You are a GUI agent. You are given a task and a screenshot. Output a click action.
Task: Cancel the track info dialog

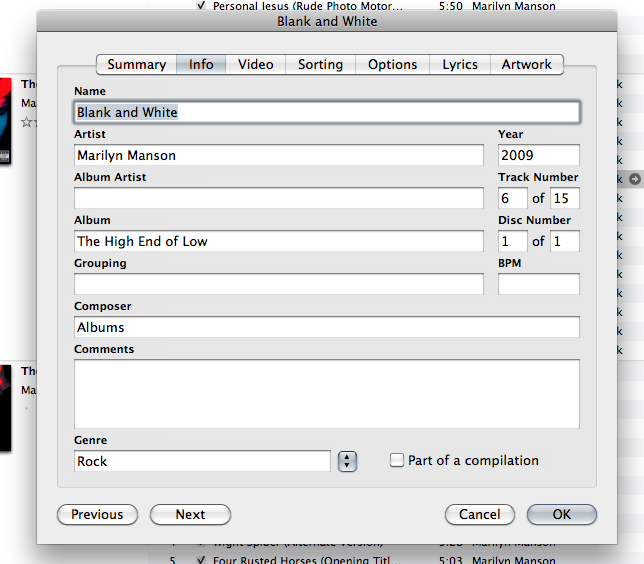[x=479, y=514]
